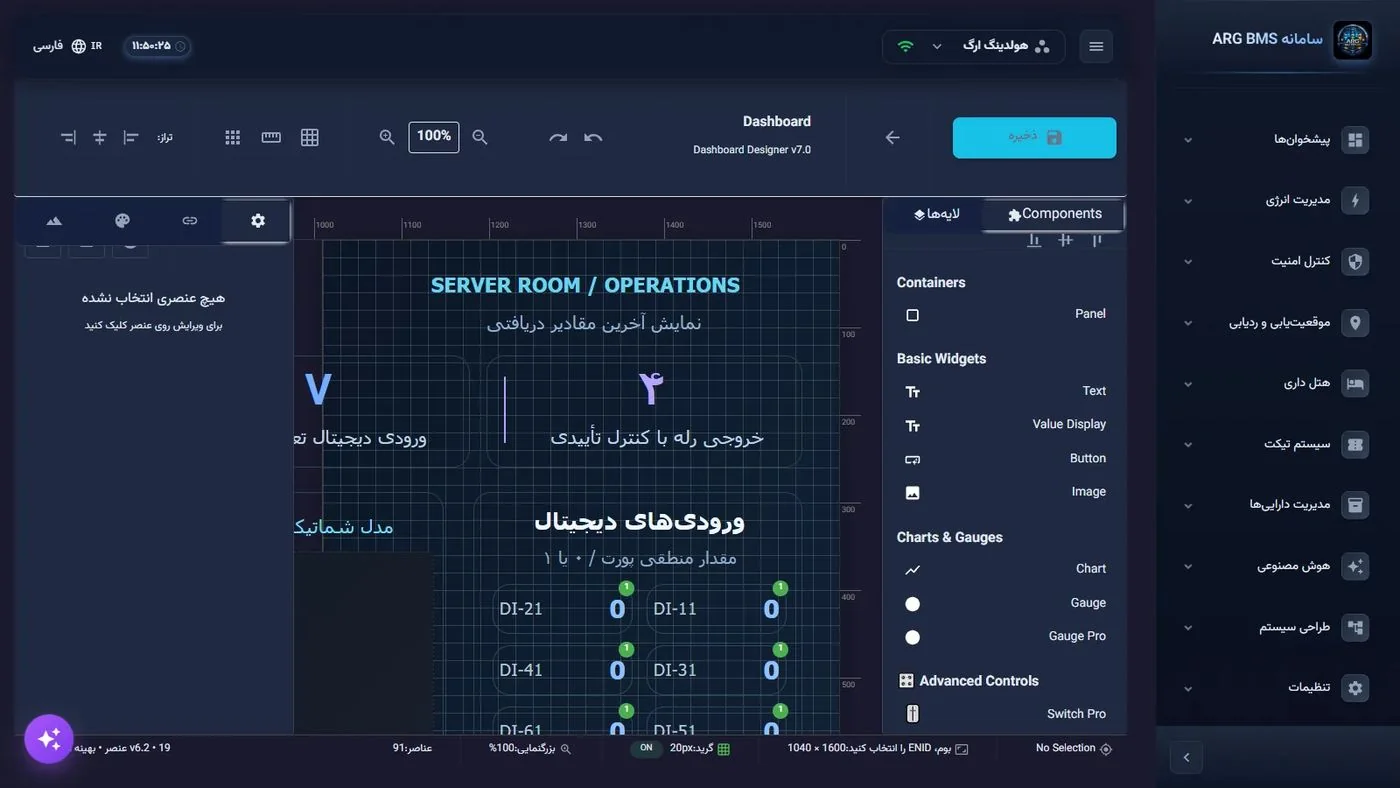The width and height of the screenshot is (1400, 788).
Task: Click the zoom out magnifier icon
Action: coord(480,137)
